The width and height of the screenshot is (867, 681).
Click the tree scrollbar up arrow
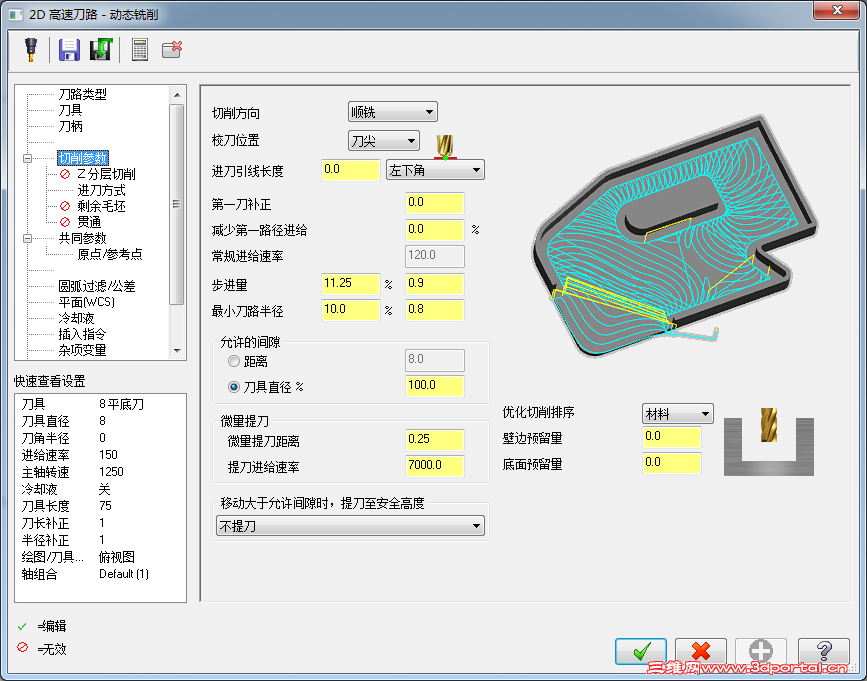[x=177, y=95]
